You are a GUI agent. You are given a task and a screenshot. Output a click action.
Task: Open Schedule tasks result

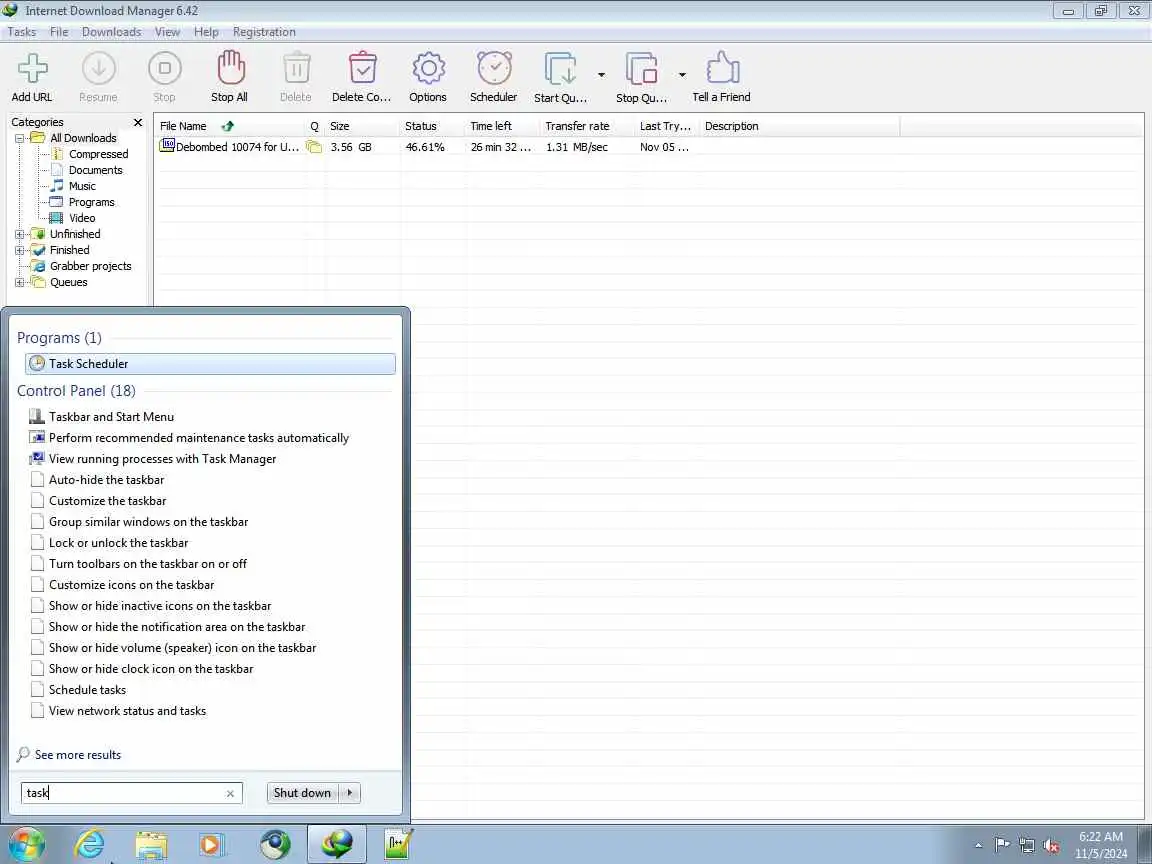(x=87, y=690)
